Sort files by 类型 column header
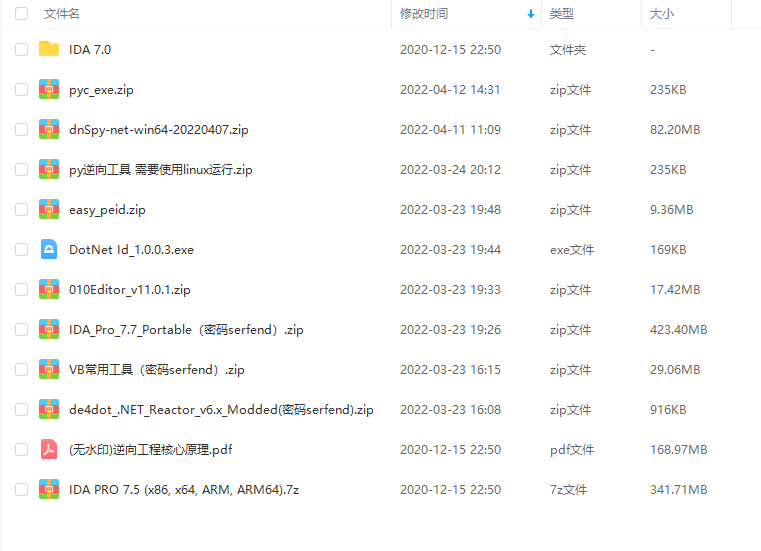761x551 pixels. [562, 14]
